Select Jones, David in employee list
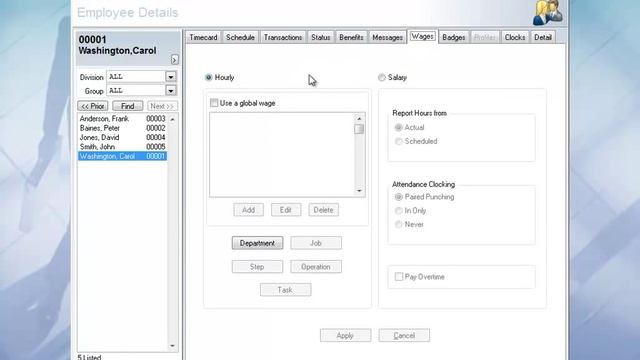 tap(122, 138)
